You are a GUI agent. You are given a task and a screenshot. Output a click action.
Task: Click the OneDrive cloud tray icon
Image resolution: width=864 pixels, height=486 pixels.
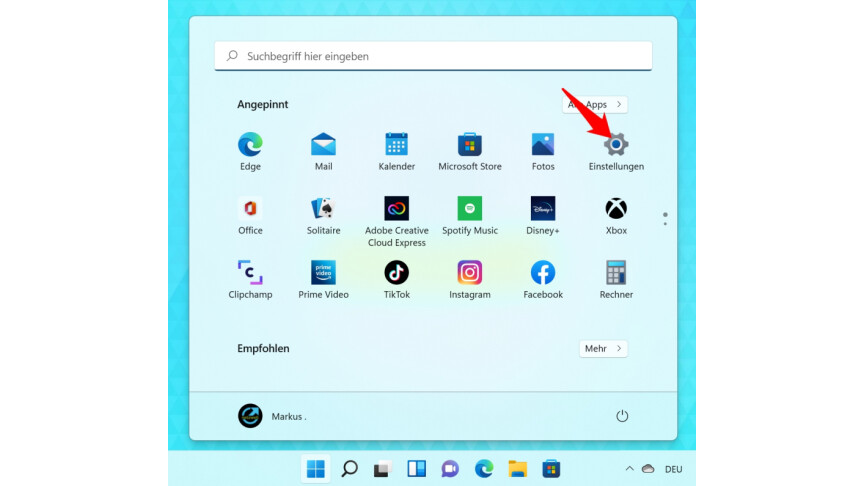click(648, 469)
